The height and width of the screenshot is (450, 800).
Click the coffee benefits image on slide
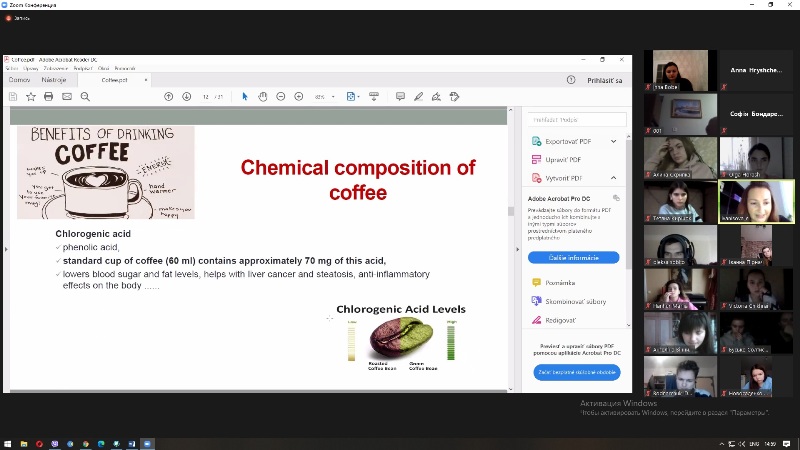pos(106,172)
